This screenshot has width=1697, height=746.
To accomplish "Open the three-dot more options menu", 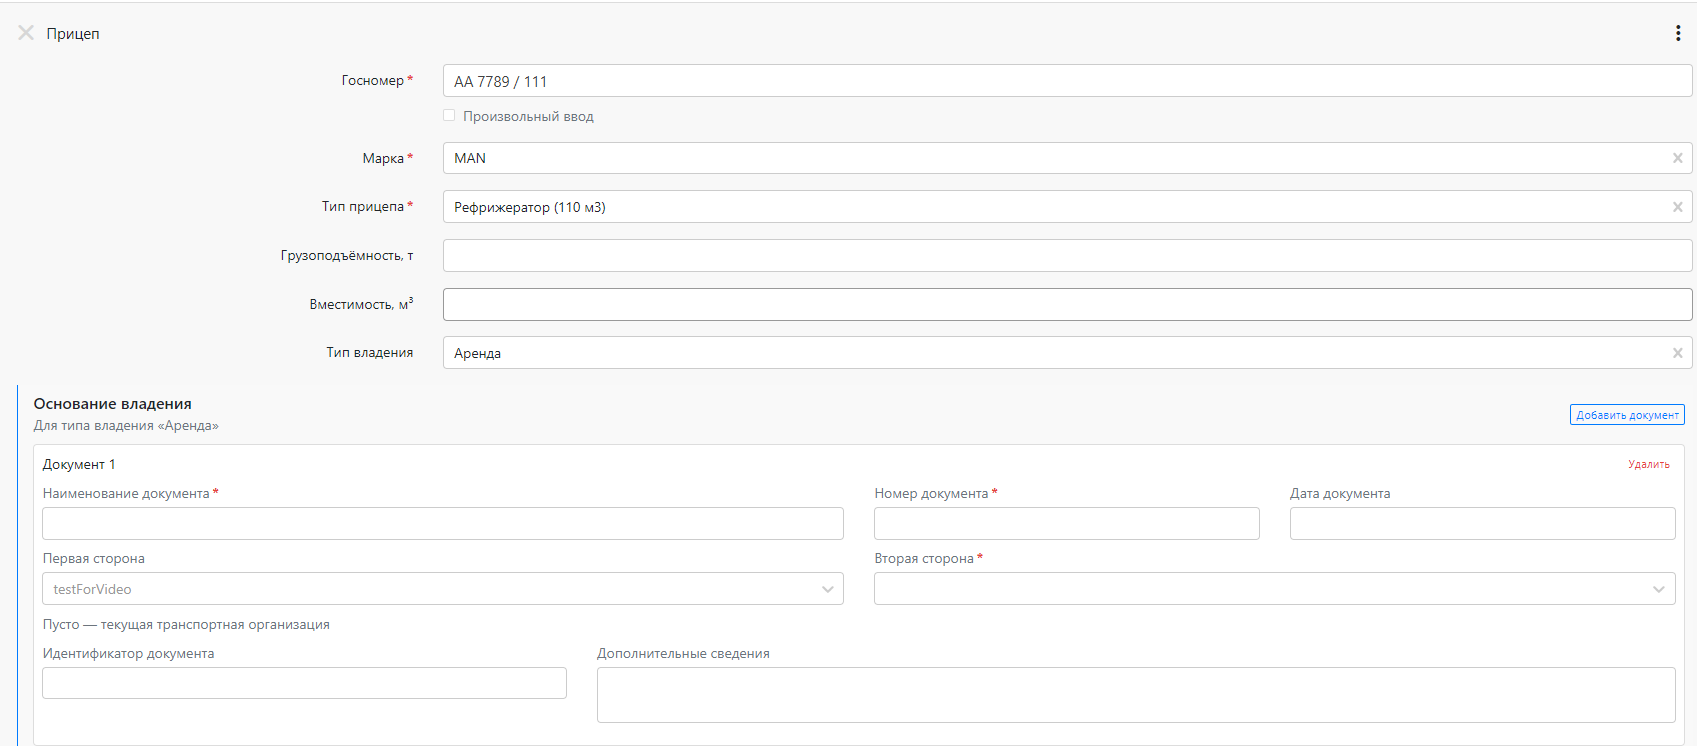I will point(1677,33).
